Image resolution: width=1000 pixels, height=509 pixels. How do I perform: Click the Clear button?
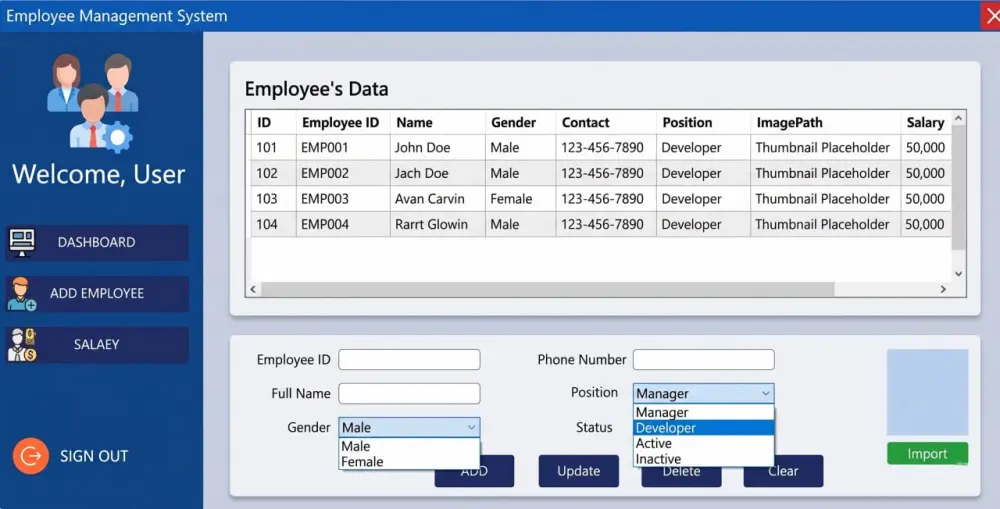click(x=783, y=471)
